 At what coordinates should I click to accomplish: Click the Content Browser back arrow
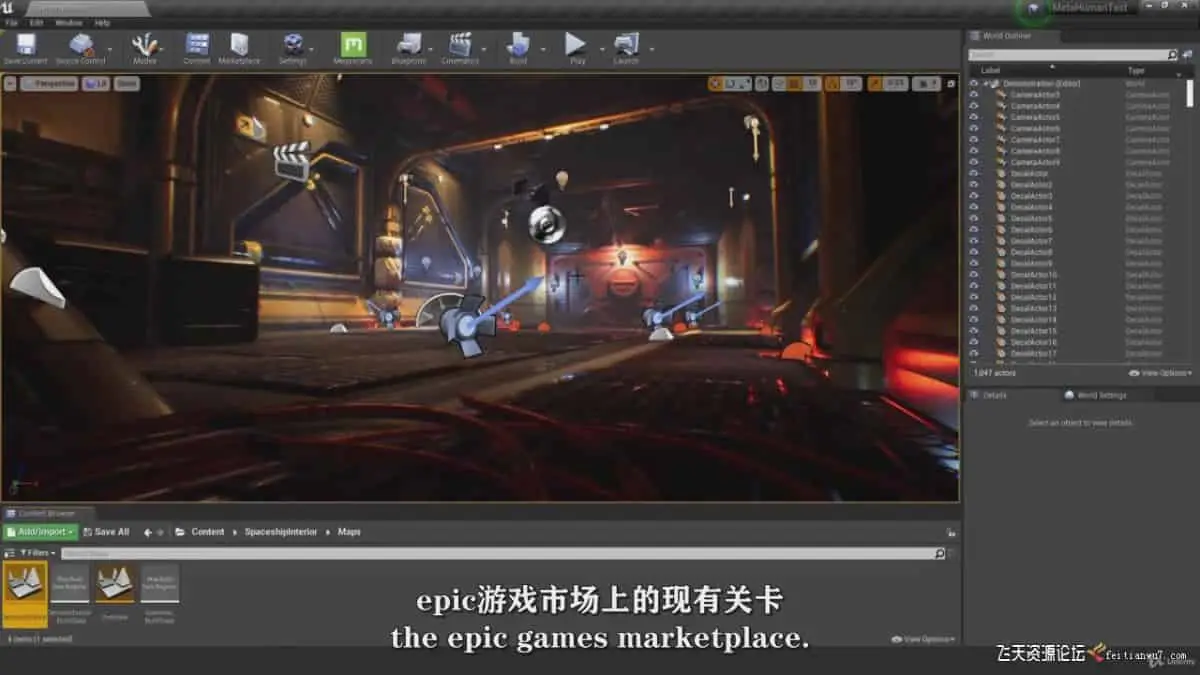coord(147,532)
